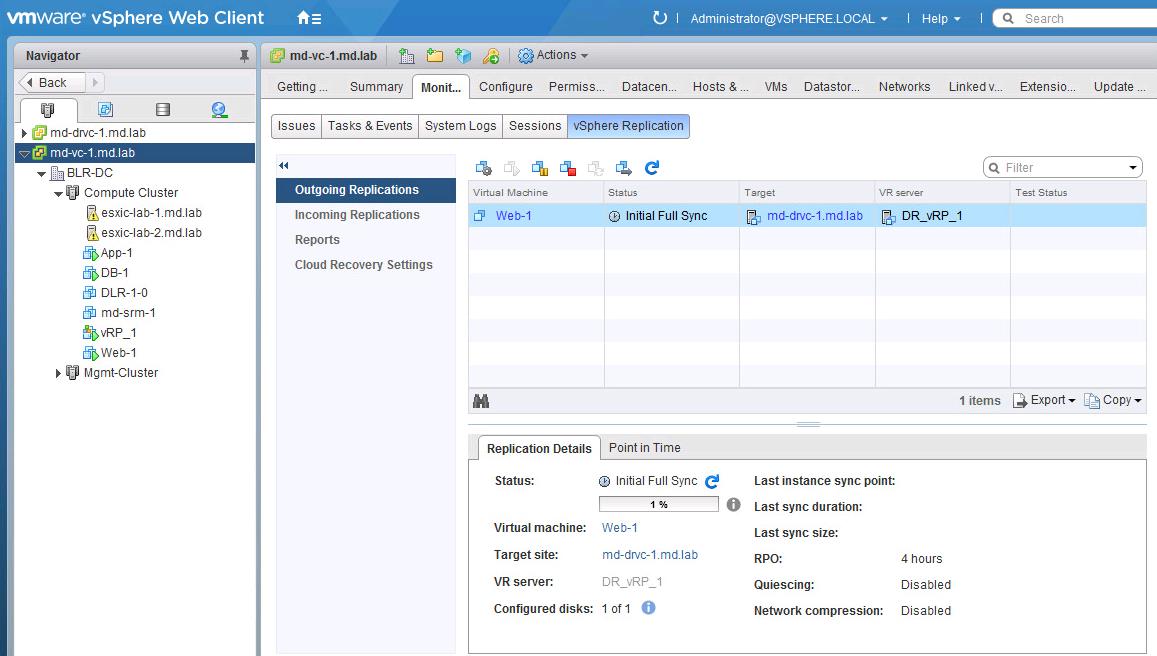Open the Copy dropdown
This screenshot has width=1157, height=656.
pyautogui.click(x=1113, y=400)
